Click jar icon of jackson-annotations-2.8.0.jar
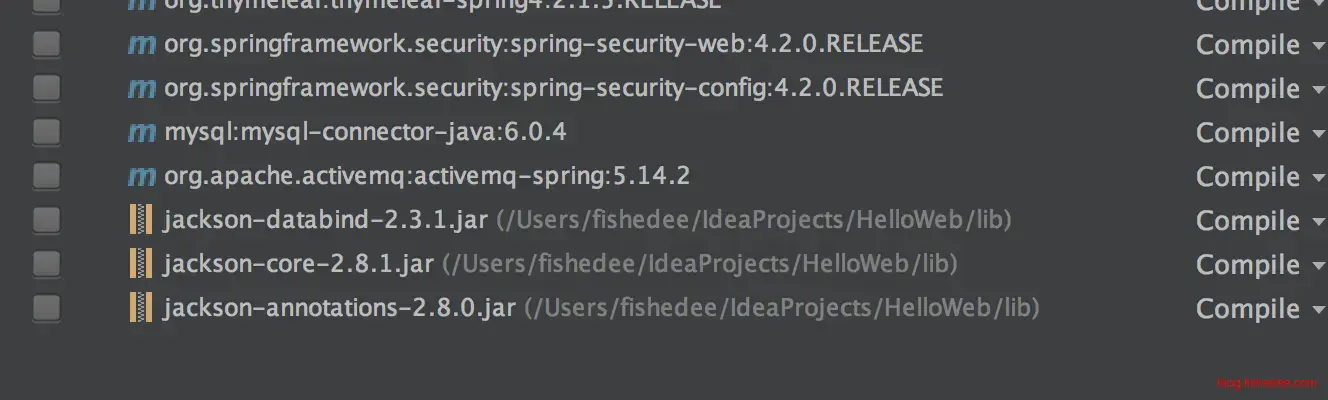Viewport: 1328px width, 400px height. click(141, 308)
